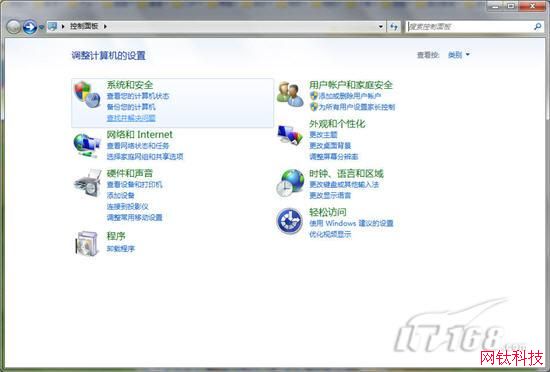Open the 系统和安全 category heading
The image size is (550, 372).
(129, 84)
